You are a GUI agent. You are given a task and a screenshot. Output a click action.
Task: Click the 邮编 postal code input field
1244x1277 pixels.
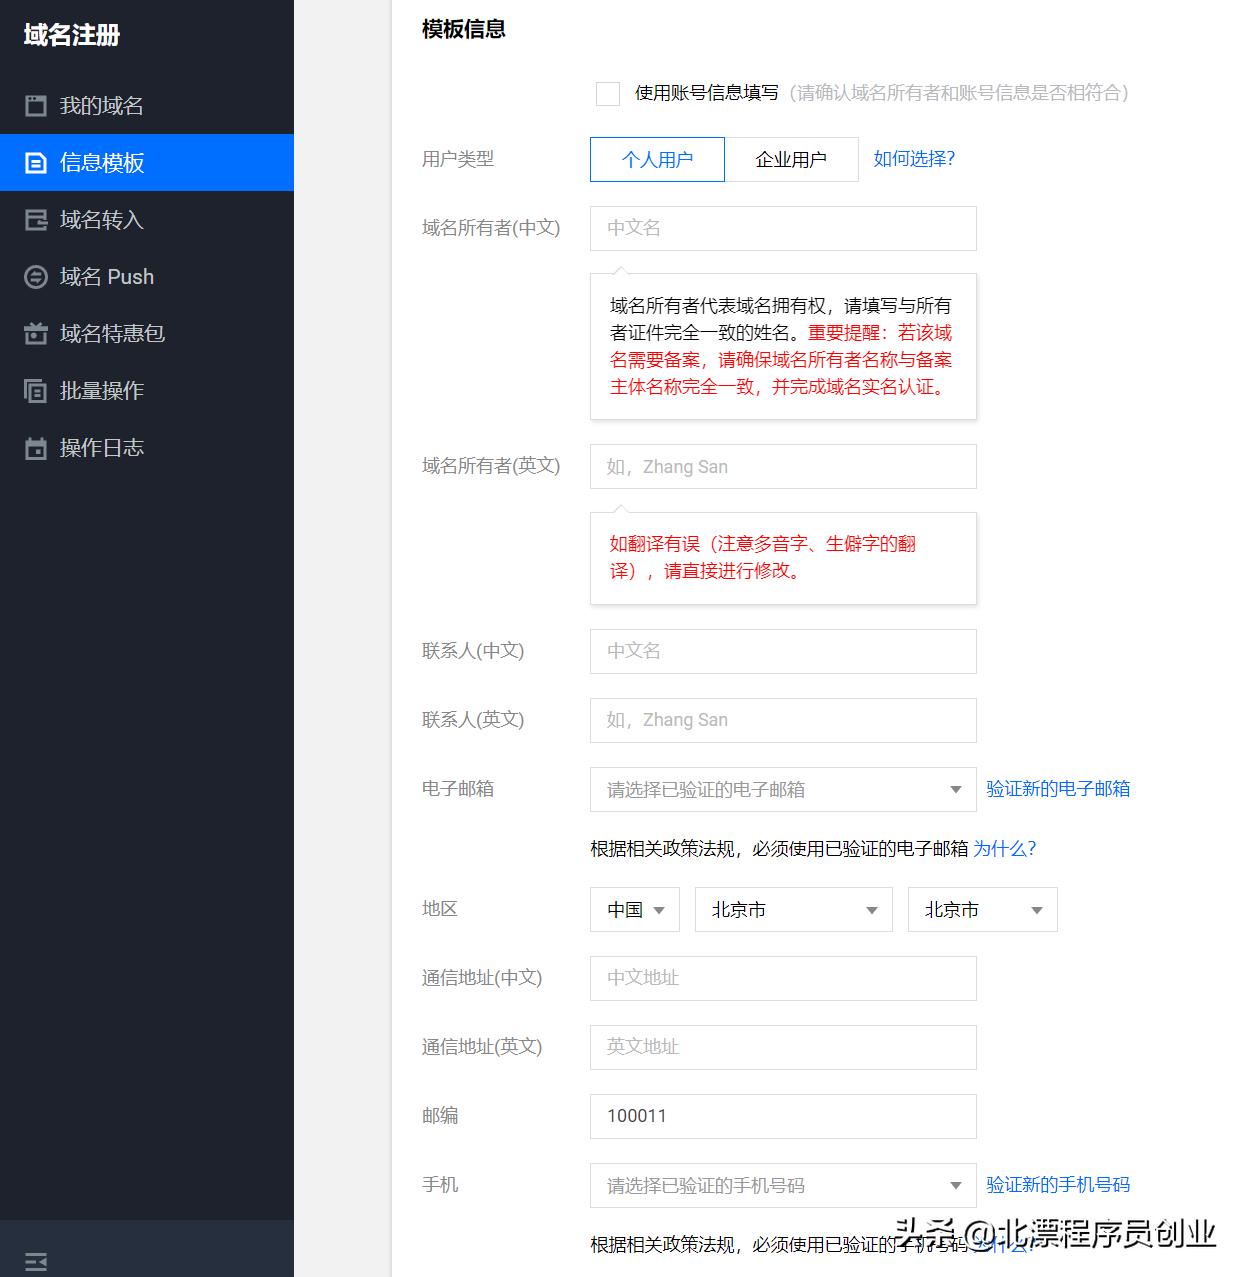point(783,1116)
